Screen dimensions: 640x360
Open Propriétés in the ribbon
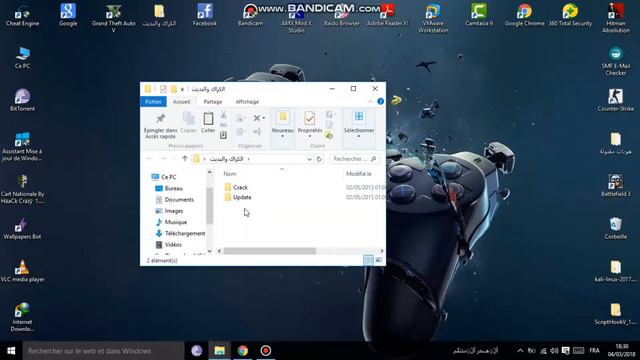(310, 124)
